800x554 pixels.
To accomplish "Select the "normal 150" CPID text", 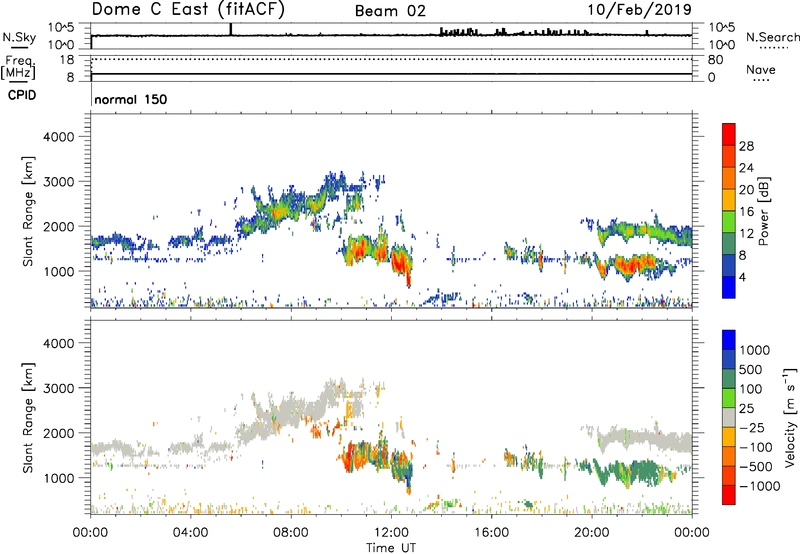I will (131, 99).
